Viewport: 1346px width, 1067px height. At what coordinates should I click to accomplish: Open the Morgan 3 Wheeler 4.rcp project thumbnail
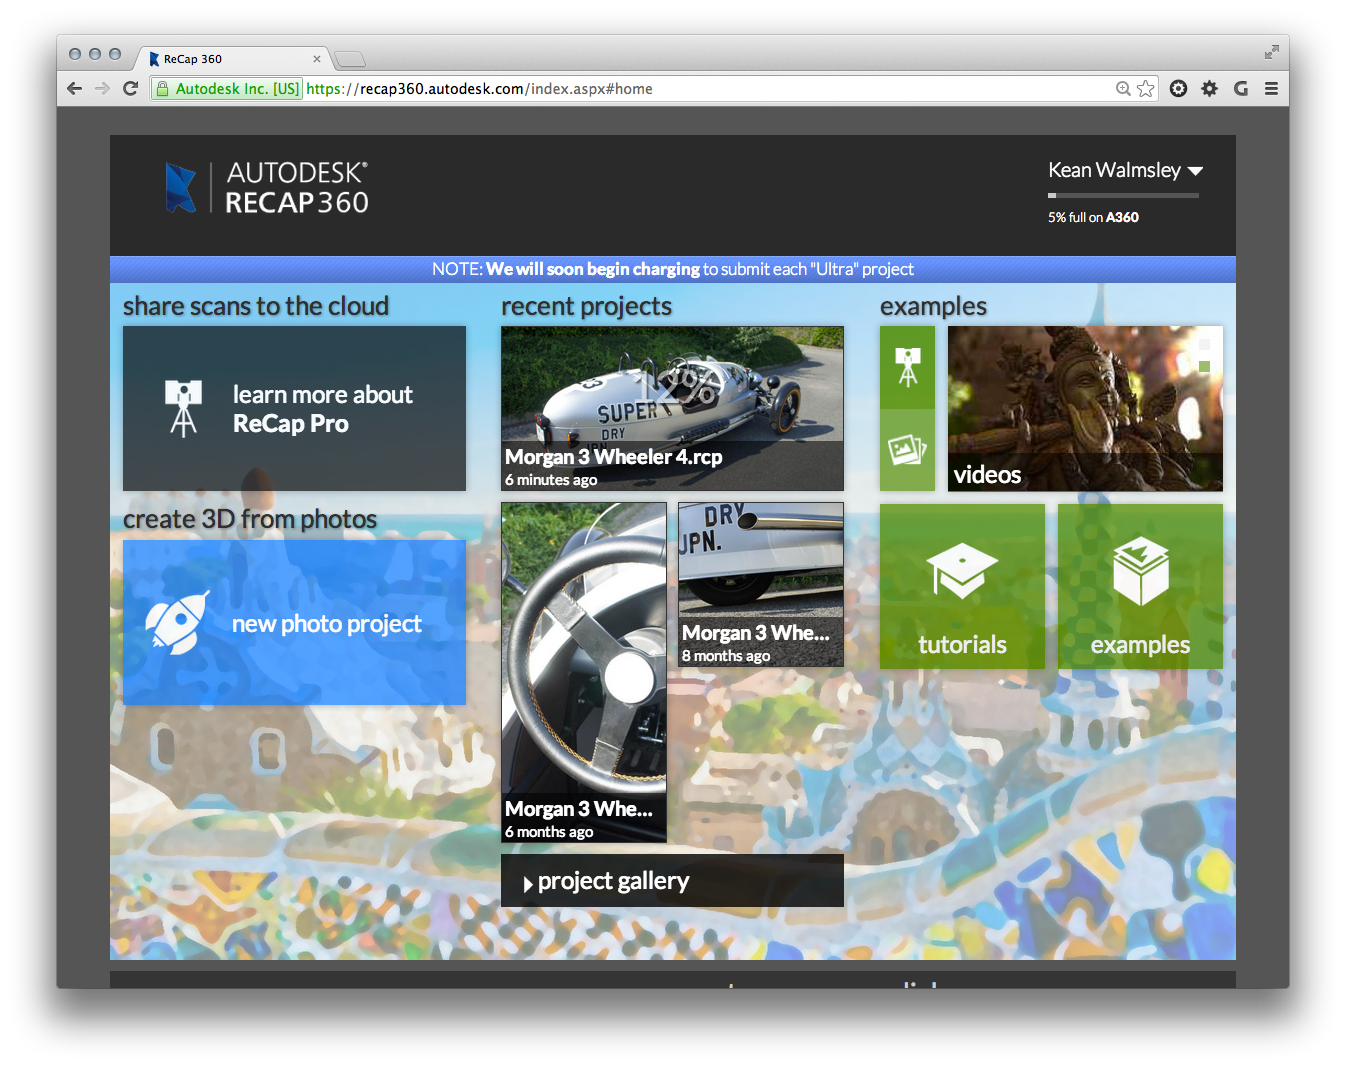coord(672,408)
